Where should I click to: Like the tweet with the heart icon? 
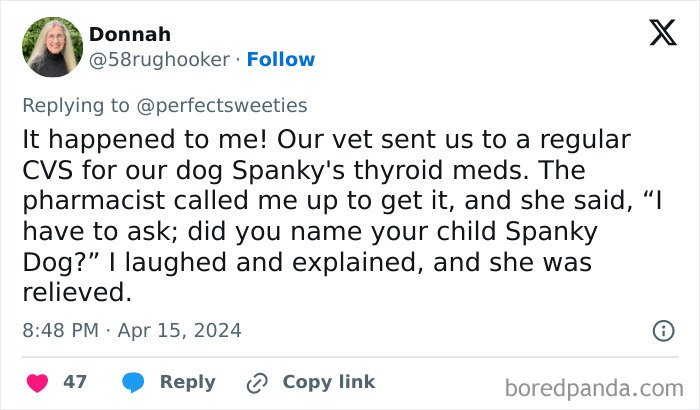37,382
